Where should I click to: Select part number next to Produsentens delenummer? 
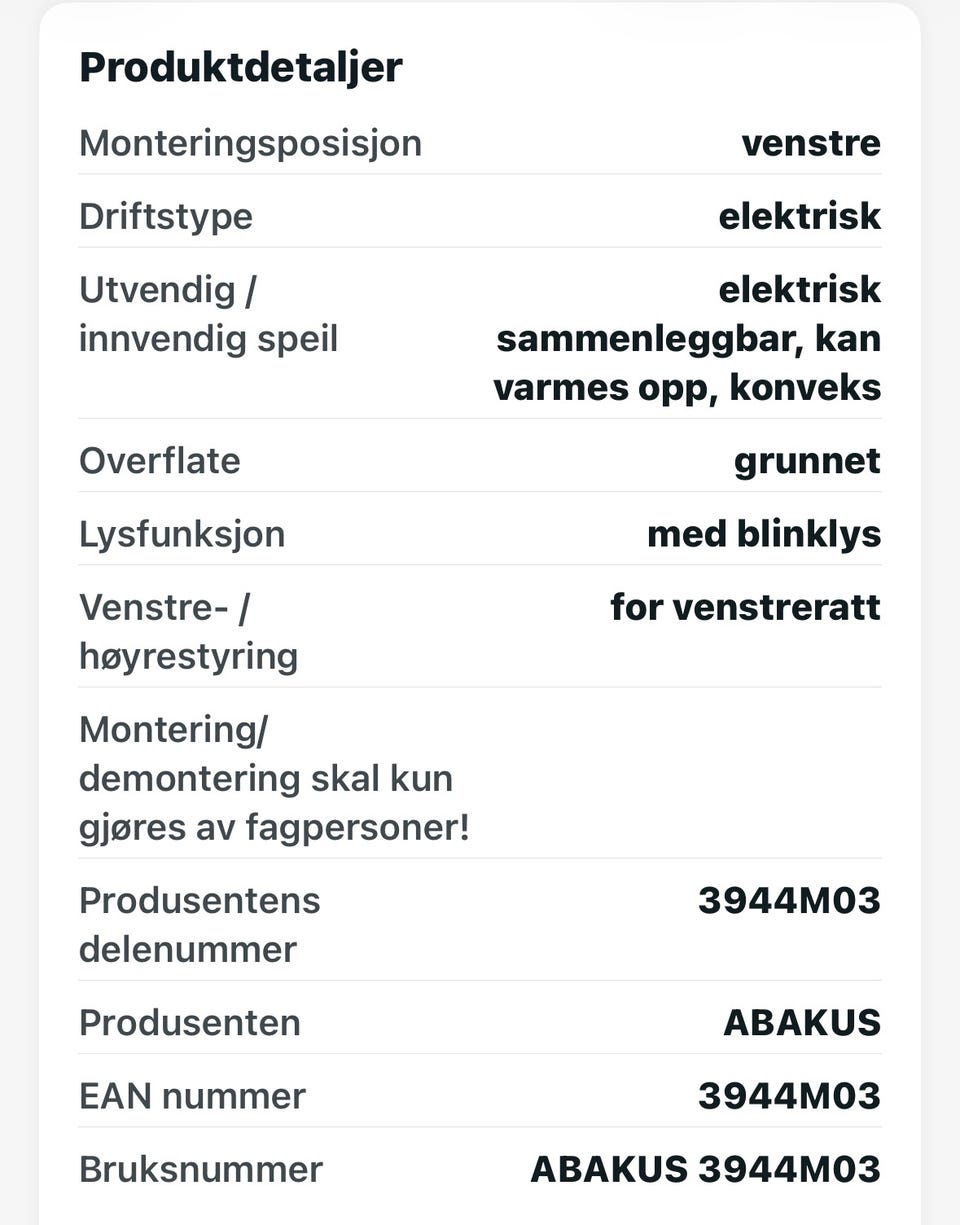(x=790, y=900)
